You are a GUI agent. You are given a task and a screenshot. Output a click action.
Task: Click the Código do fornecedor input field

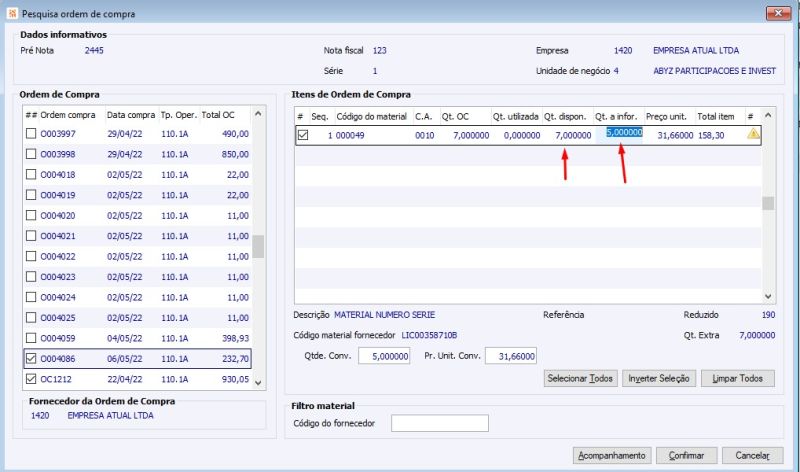click(x=440, y=423)
